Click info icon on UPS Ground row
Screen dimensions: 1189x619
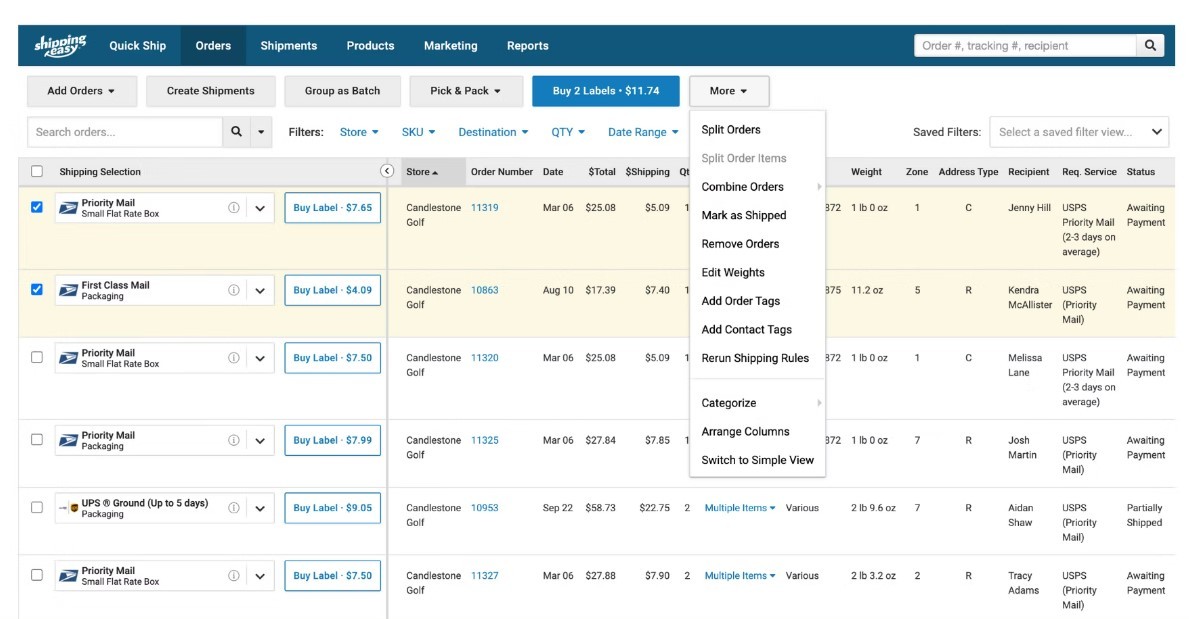point(234,508)
